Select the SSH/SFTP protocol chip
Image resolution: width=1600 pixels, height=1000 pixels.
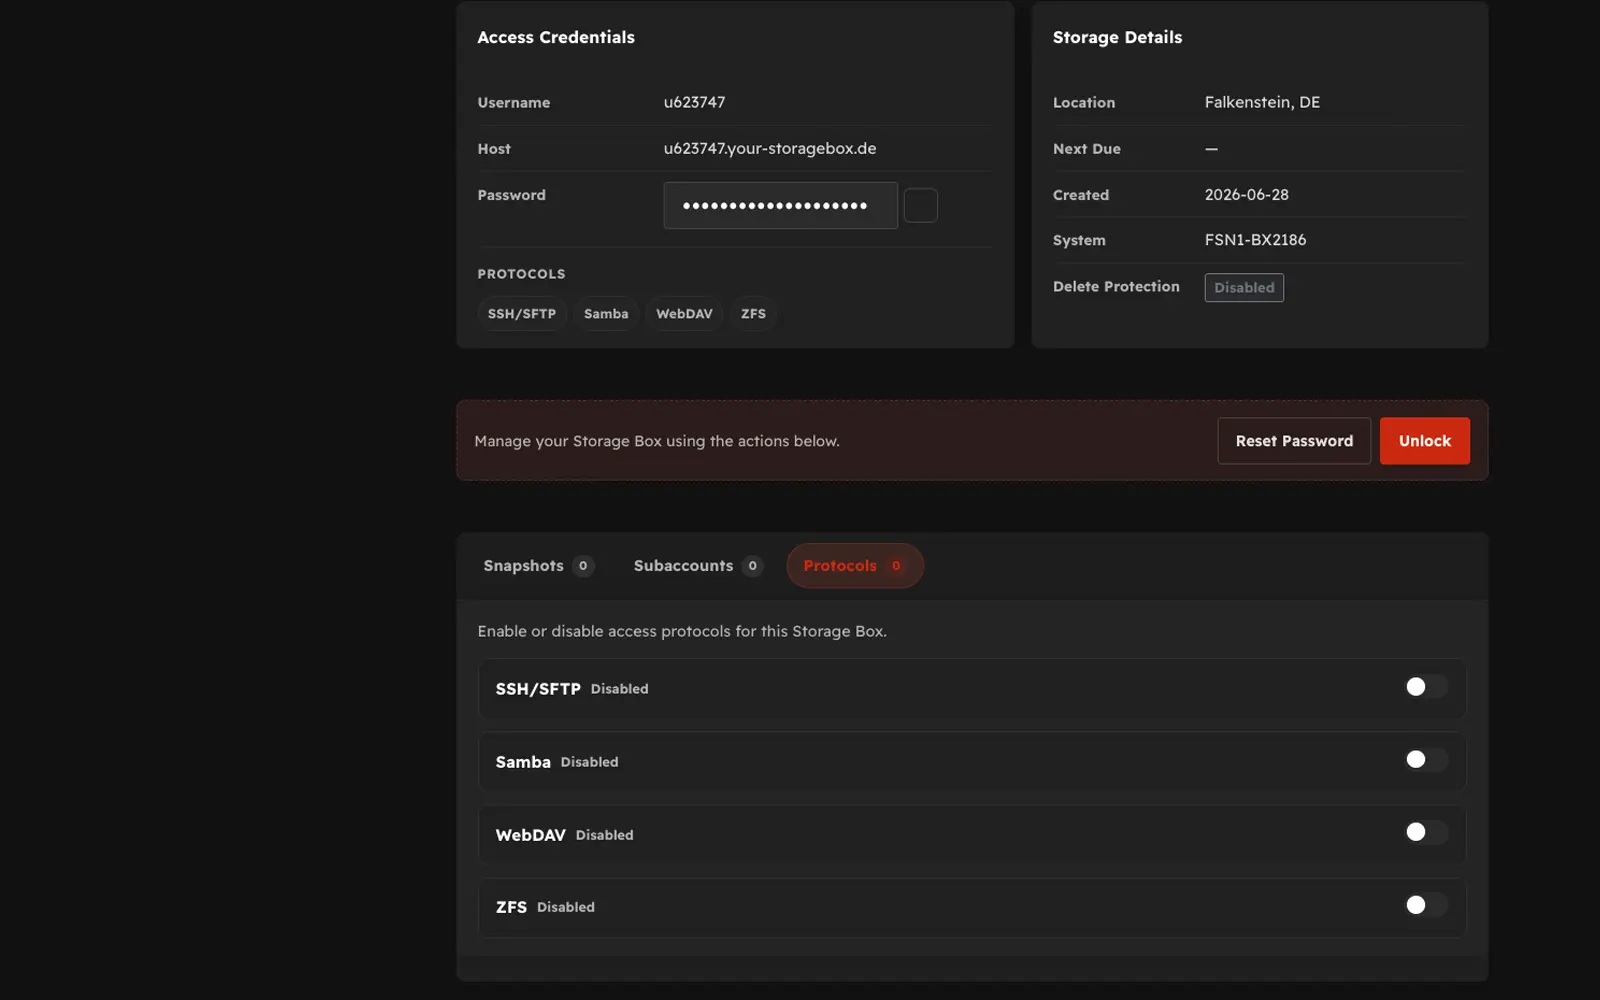tap(522, 314)
